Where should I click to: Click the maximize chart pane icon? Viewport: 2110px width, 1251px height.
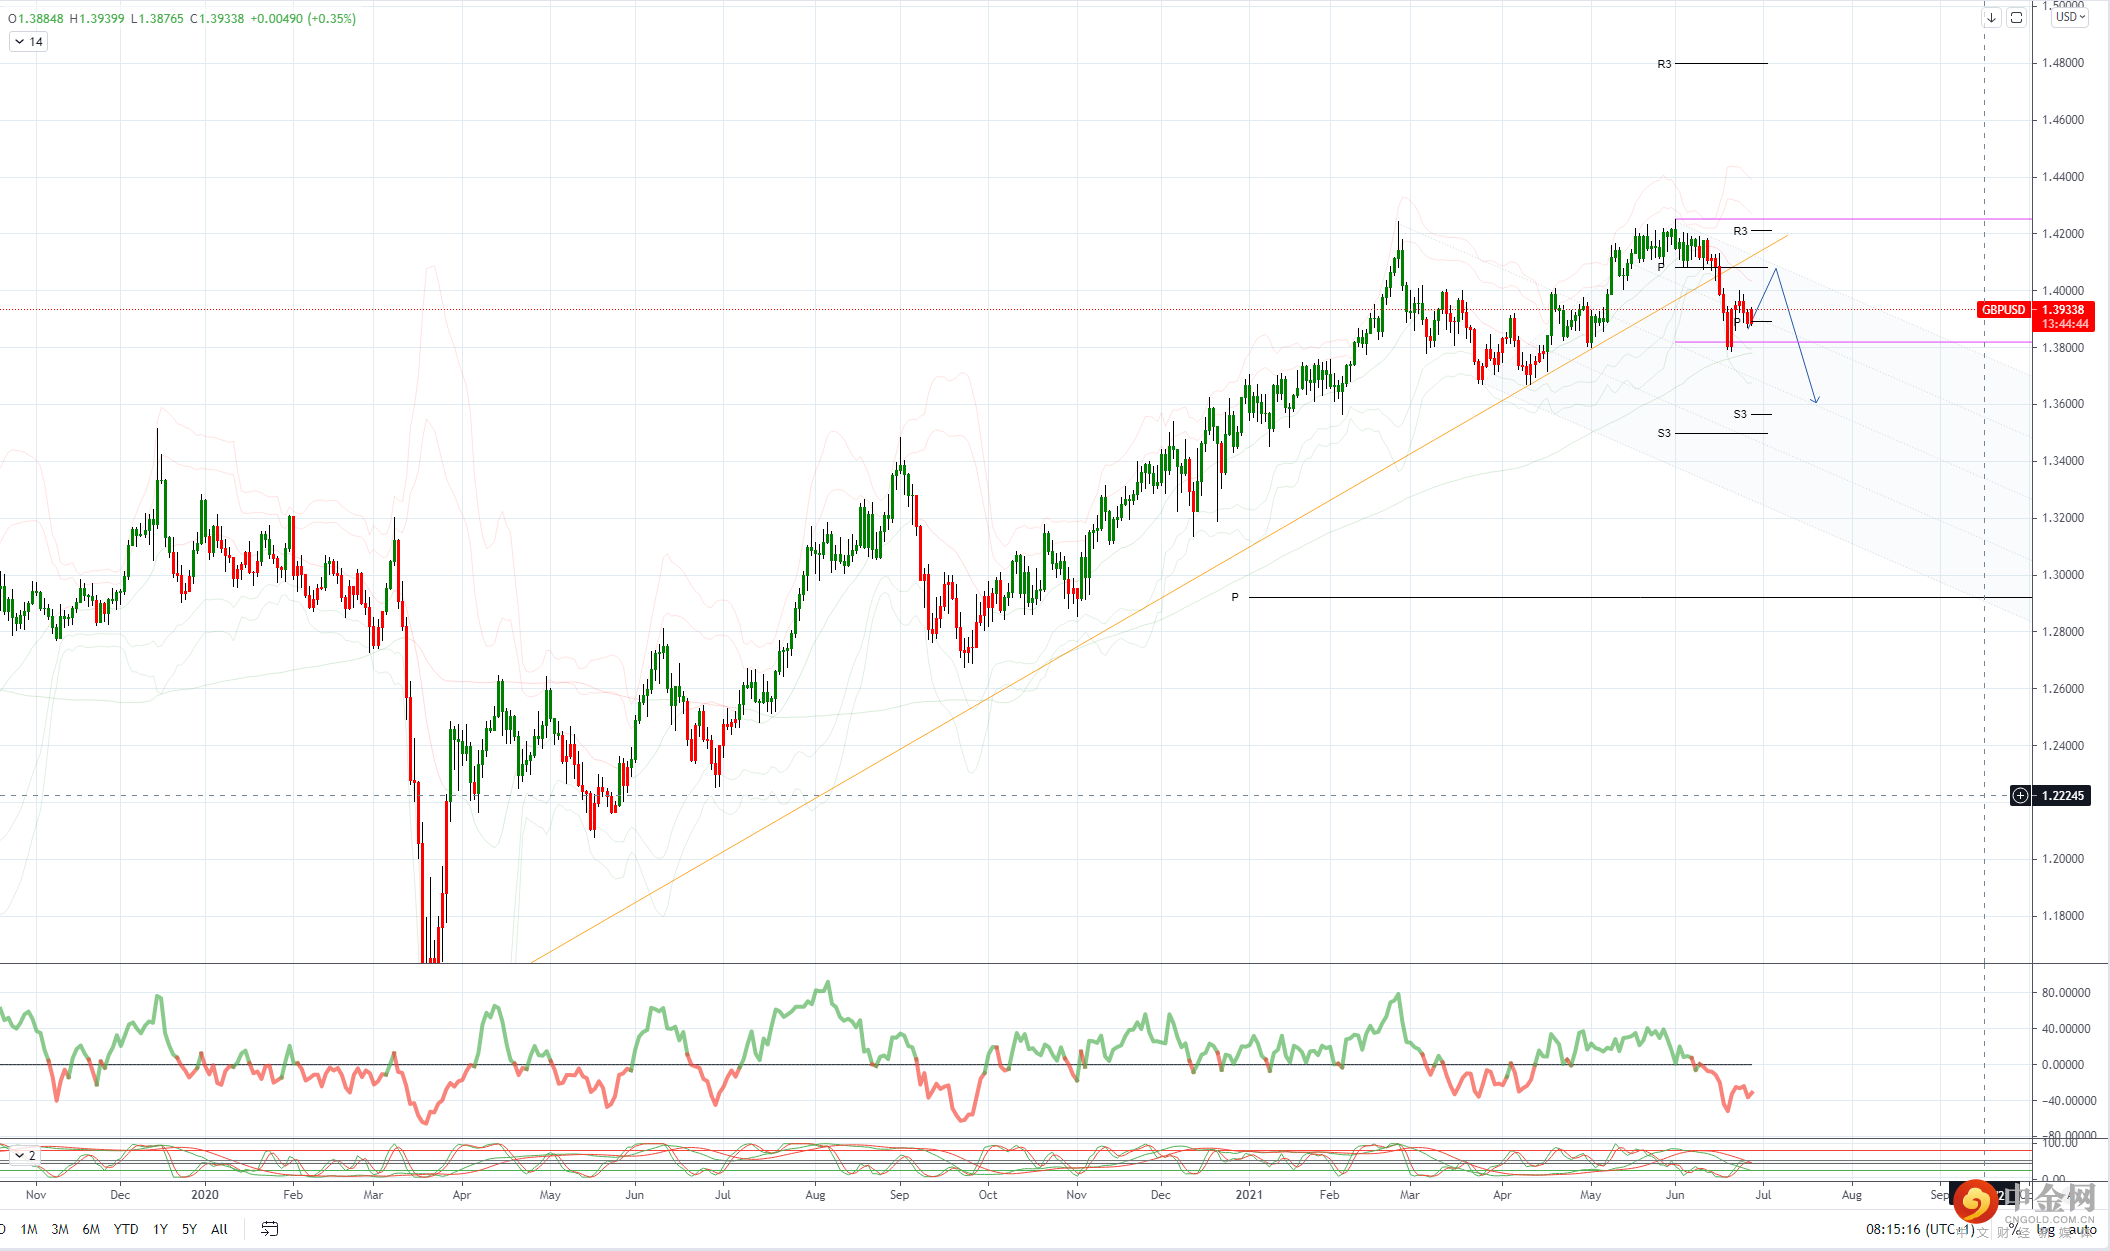[x=2016, y=18]
